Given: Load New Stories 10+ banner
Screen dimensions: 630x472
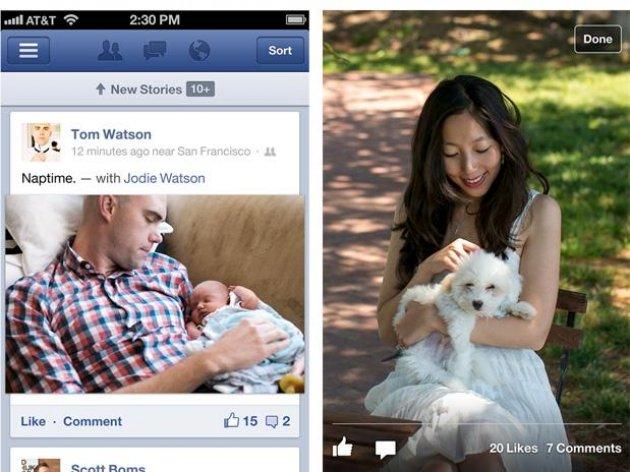Looking at the screenshot, I should click(x=155, y=89).
